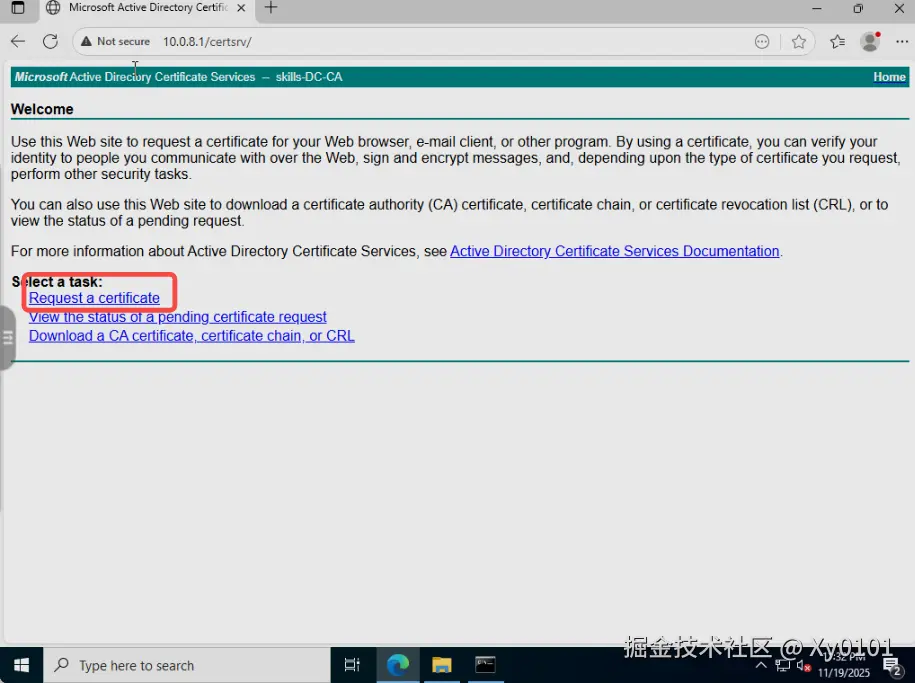Click the muted volume tray icon
The image size is (915, 683).
coord(804,666)
